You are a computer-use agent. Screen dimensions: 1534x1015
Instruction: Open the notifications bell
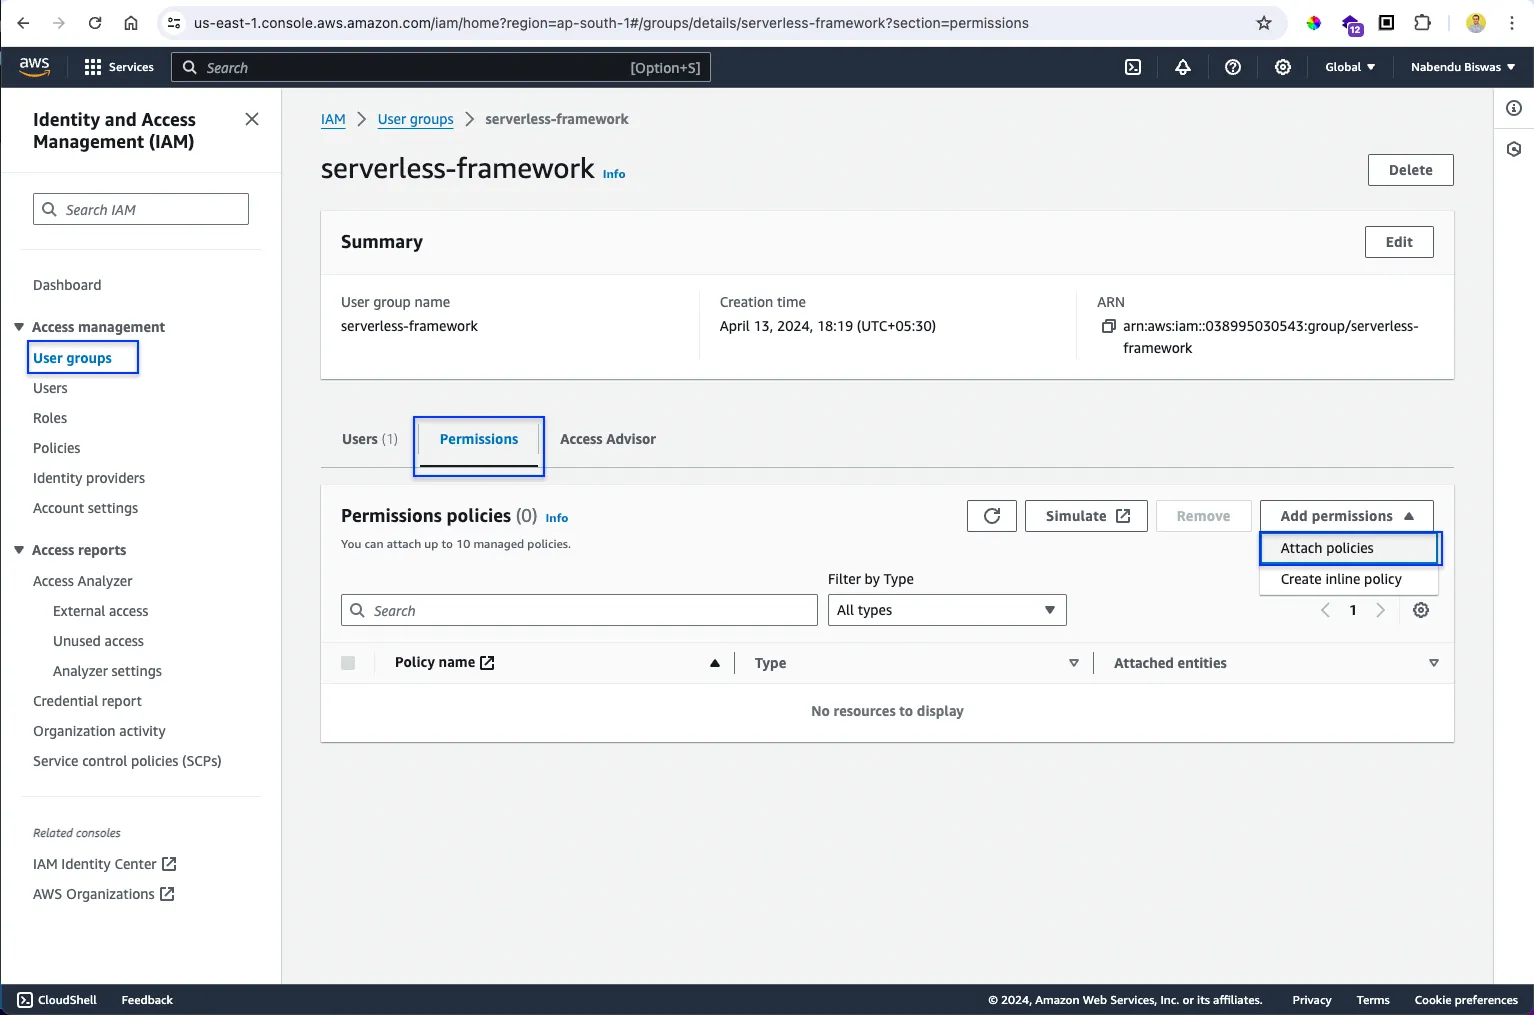[x=1183, y=67]
